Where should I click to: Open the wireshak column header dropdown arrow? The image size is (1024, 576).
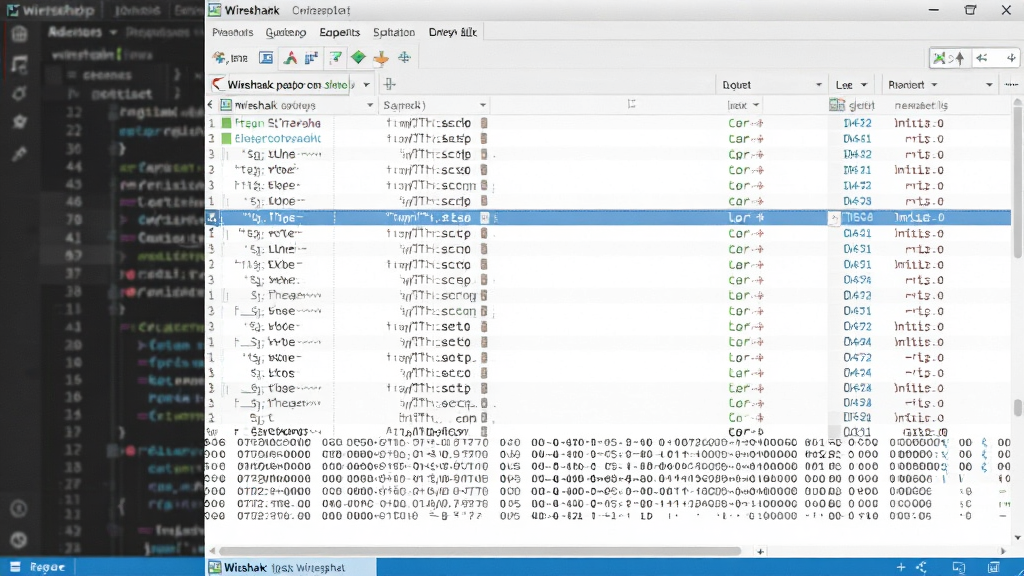tap(370, 105)
